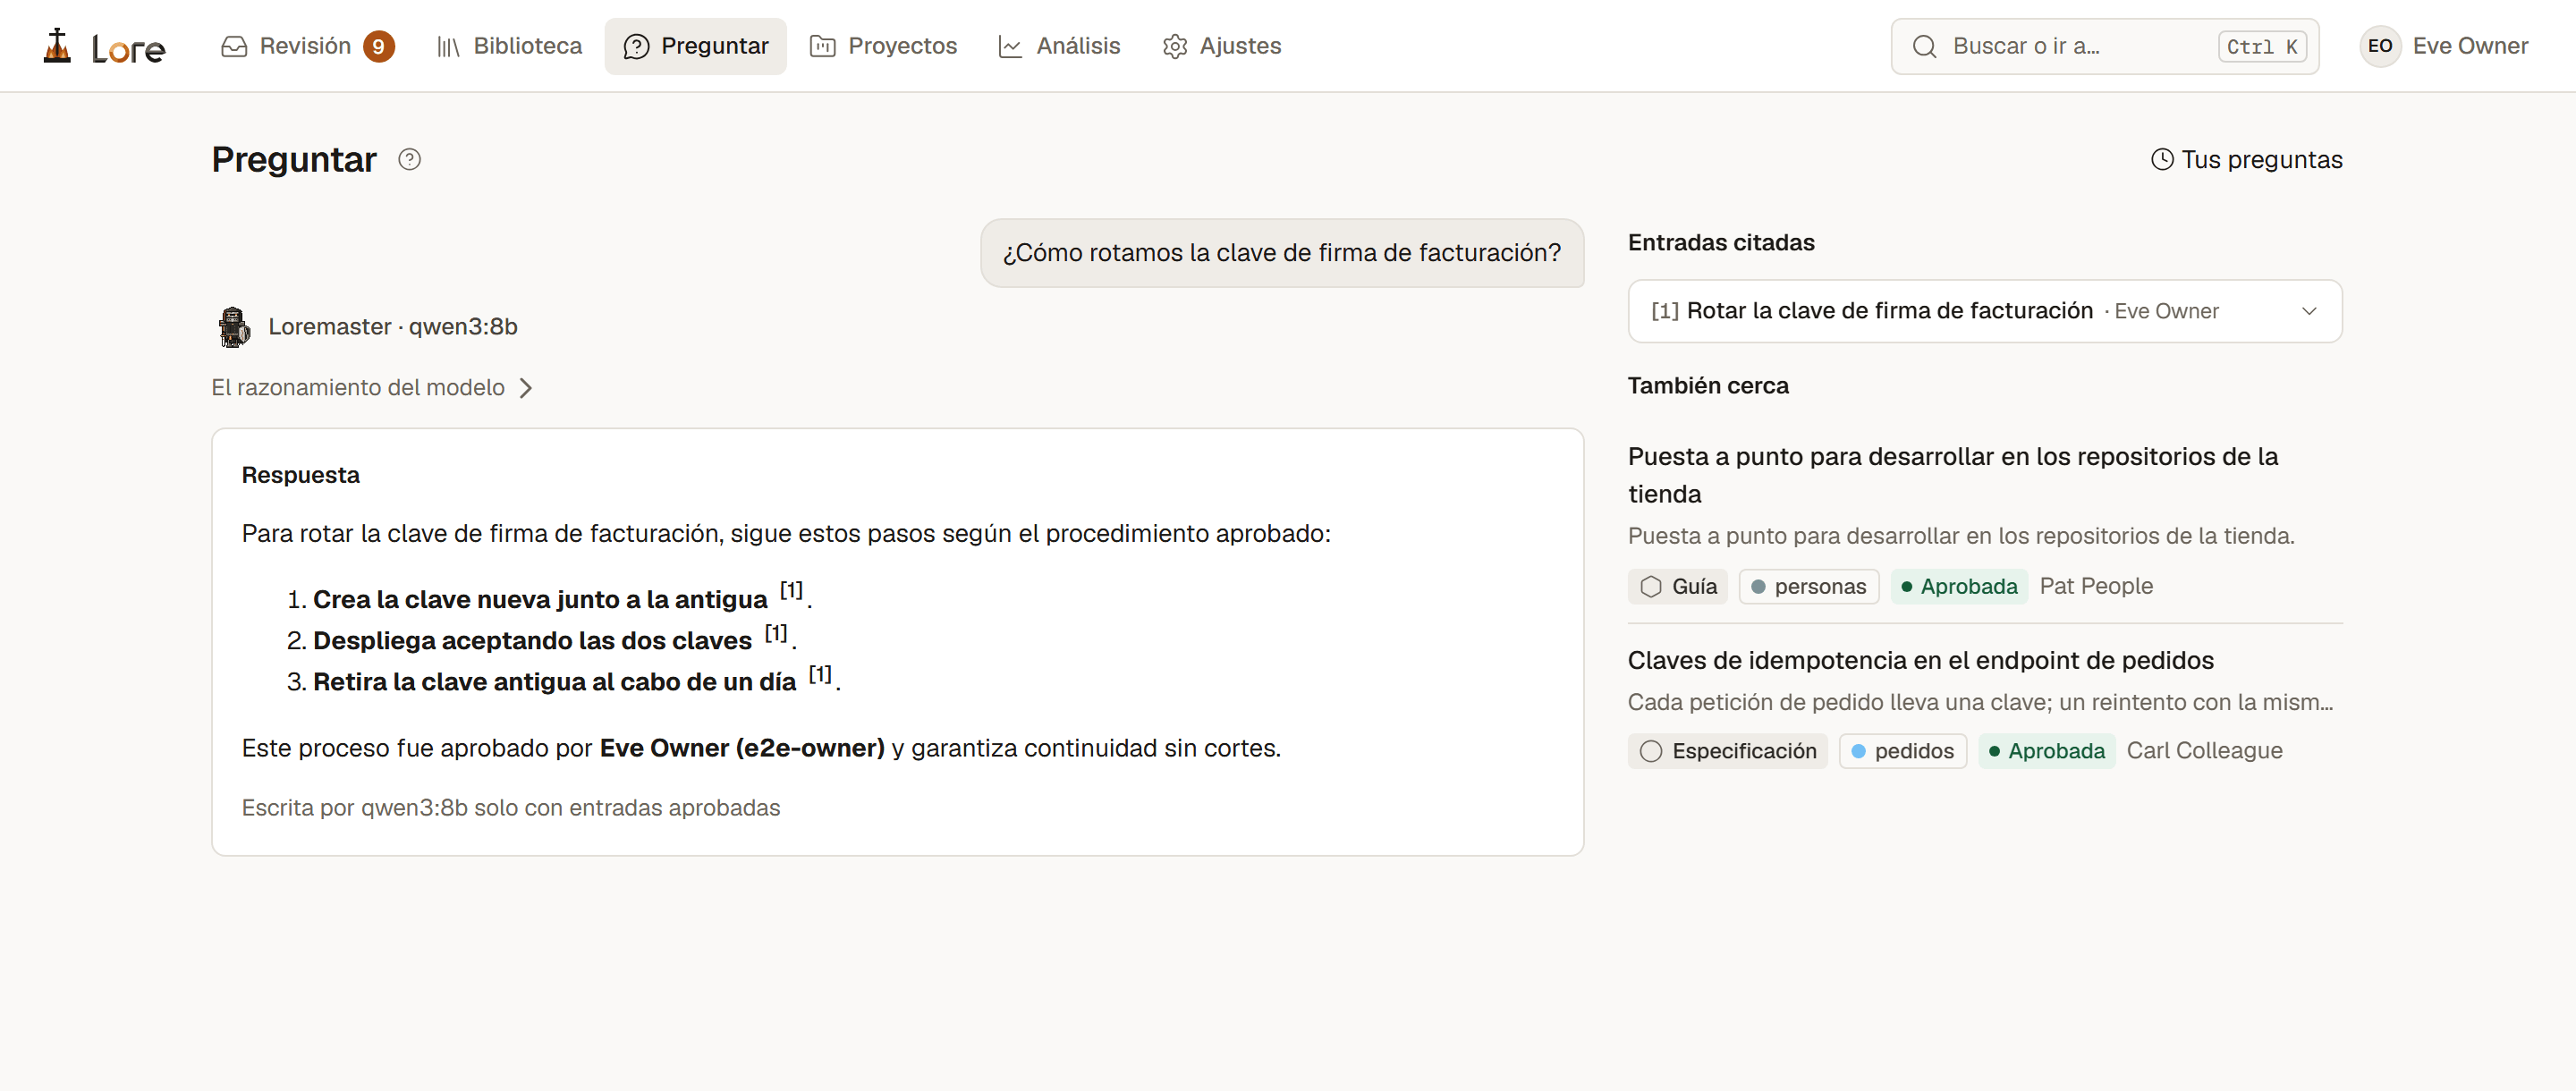The width and height of the screenshot is (2576, 1091).
Task: Click the pedidos tag blue dot
Action: 1858,751
